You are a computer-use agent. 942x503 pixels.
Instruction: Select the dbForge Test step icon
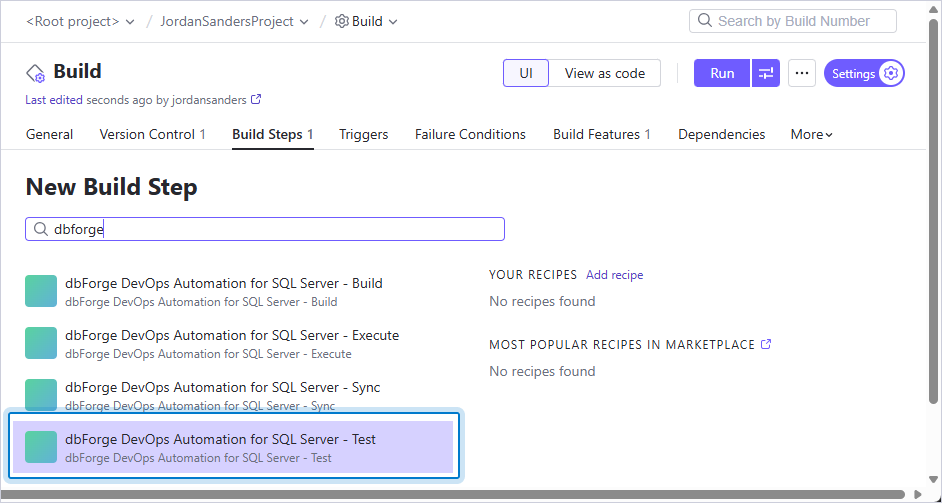(x=41, y=447)
